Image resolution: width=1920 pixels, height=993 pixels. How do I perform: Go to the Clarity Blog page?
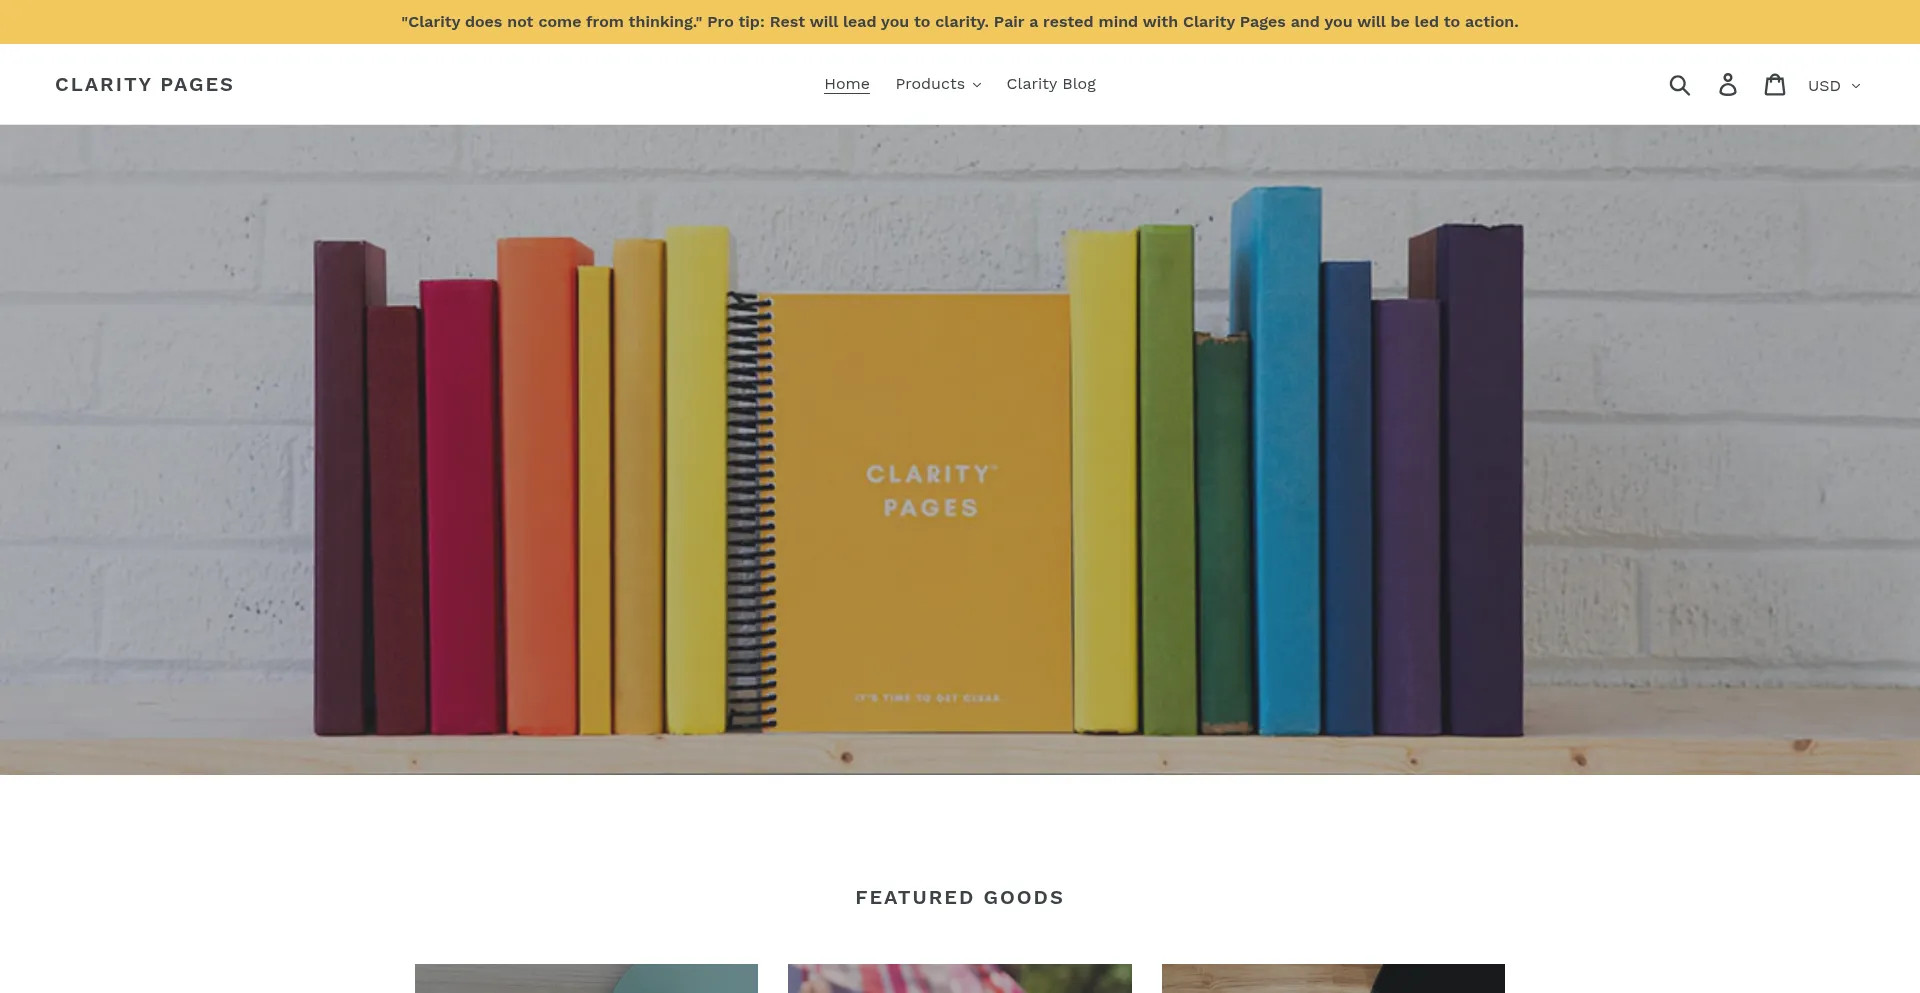pyautogui.click(x=1051, y=84)
